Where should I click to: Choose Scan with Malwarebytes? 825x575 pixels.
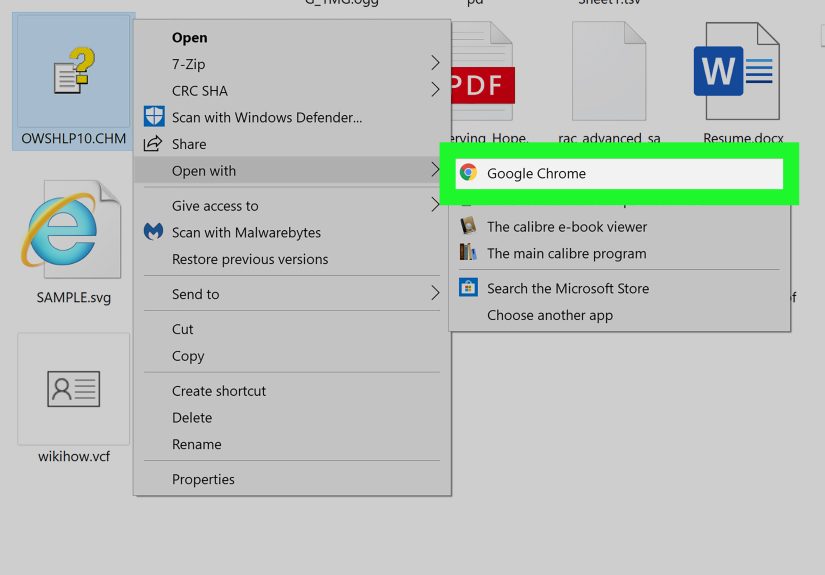pyautogui.click(x=293, y=233)
